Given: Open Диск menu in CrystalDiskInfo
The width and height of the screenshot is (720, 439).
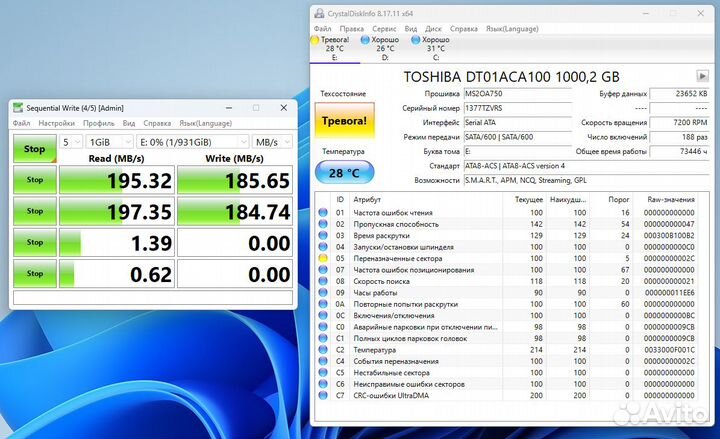Looking at the screenshot, I should [433, 28].
